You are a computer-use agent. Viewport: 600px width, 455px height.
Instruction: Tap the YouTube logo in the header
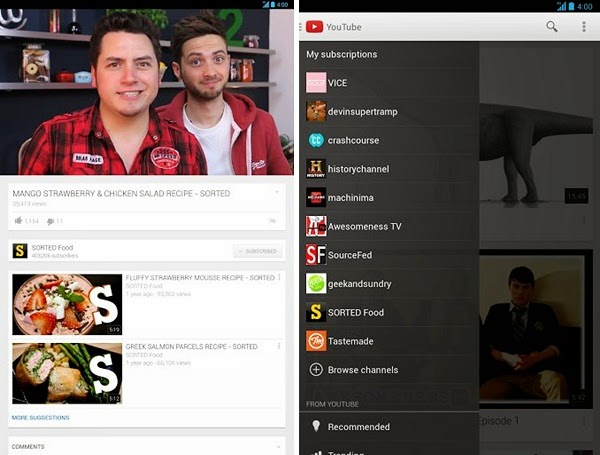[x=314, y=27]
